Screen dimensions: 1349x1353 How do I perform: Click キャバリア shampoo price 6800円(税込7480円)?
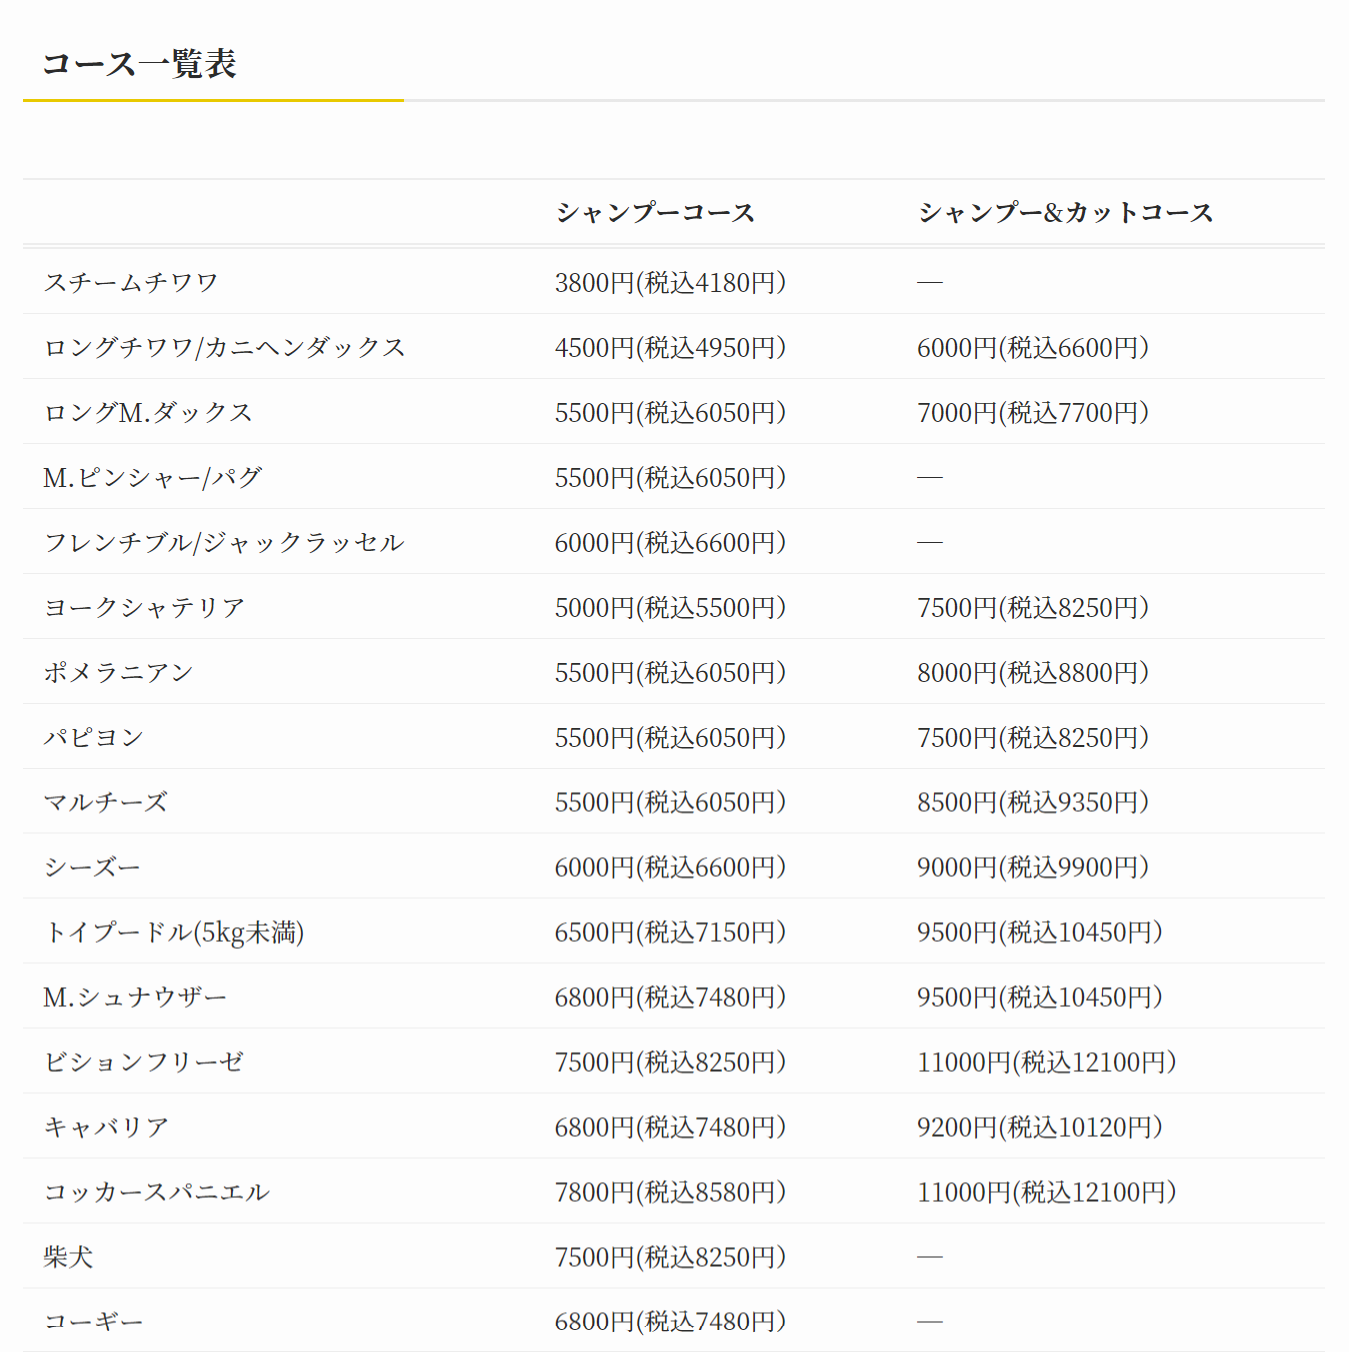tap(671, 1128)
